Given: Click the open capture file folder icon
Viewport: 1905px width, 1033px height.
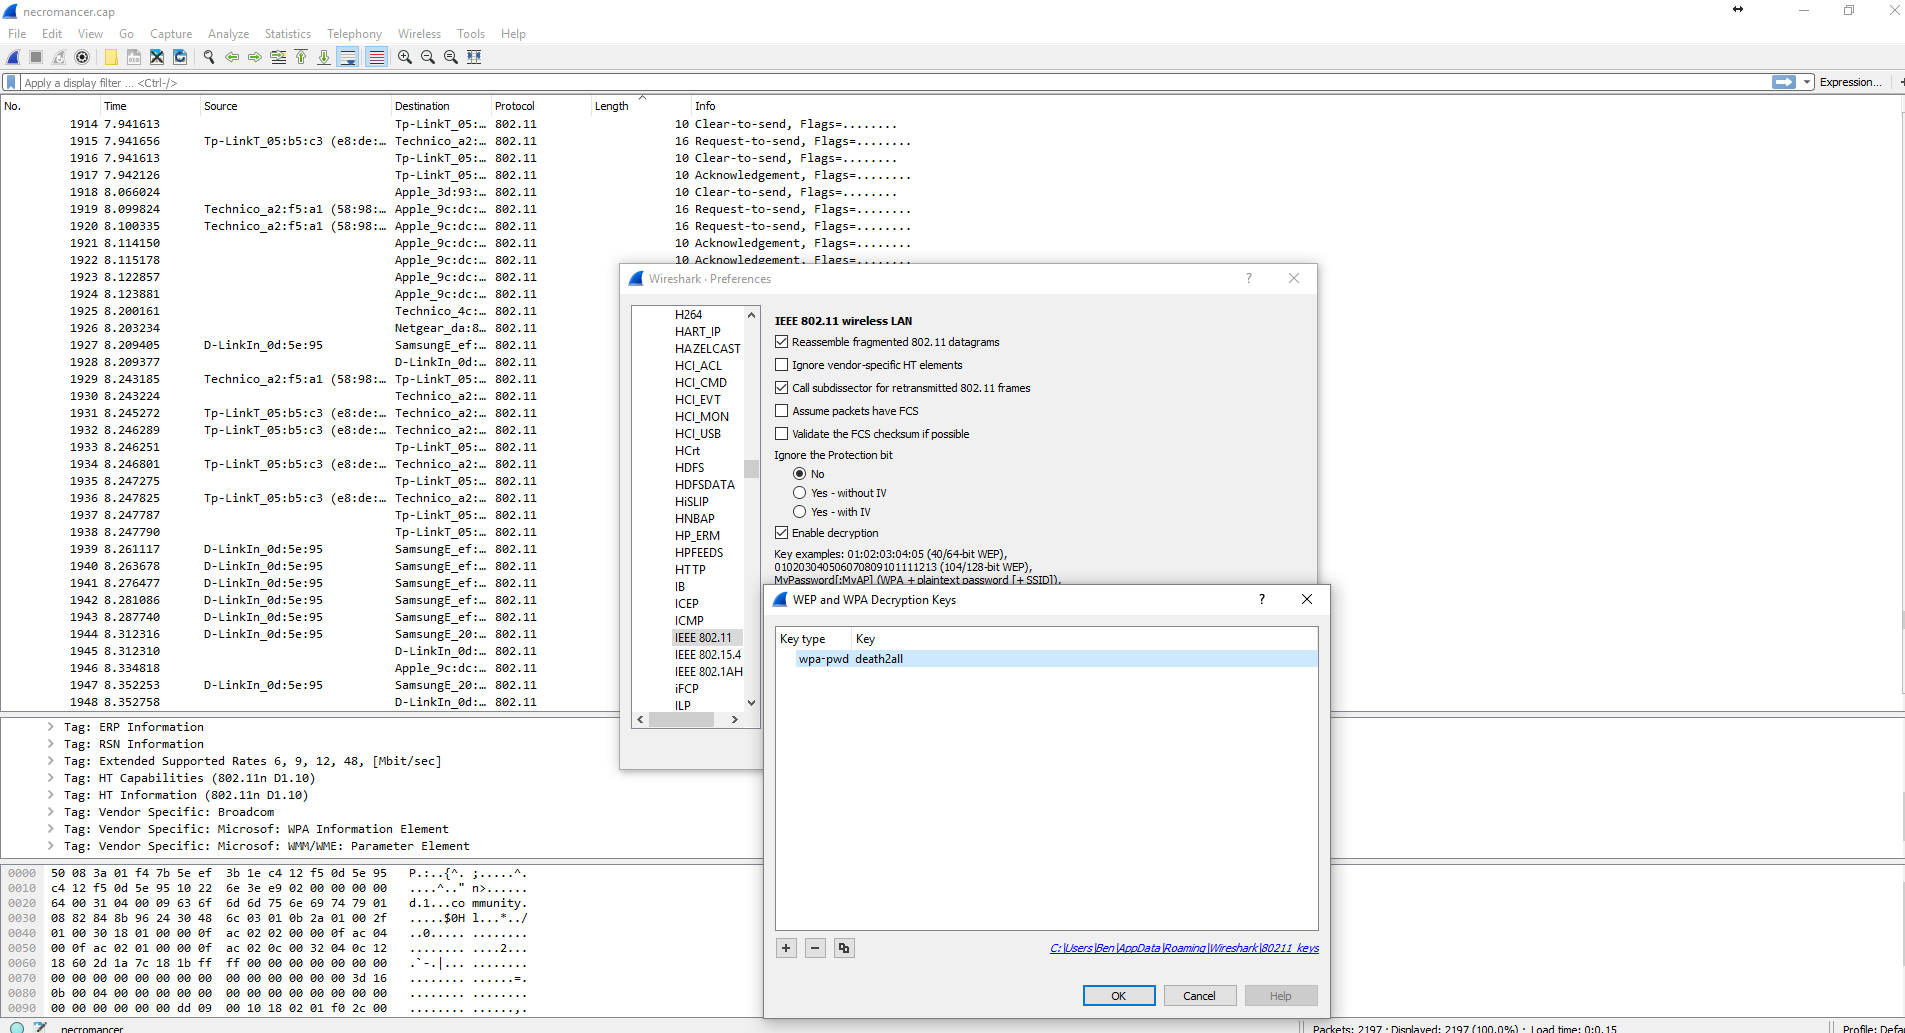Looking at the screenshot, I should click(111, 57).
